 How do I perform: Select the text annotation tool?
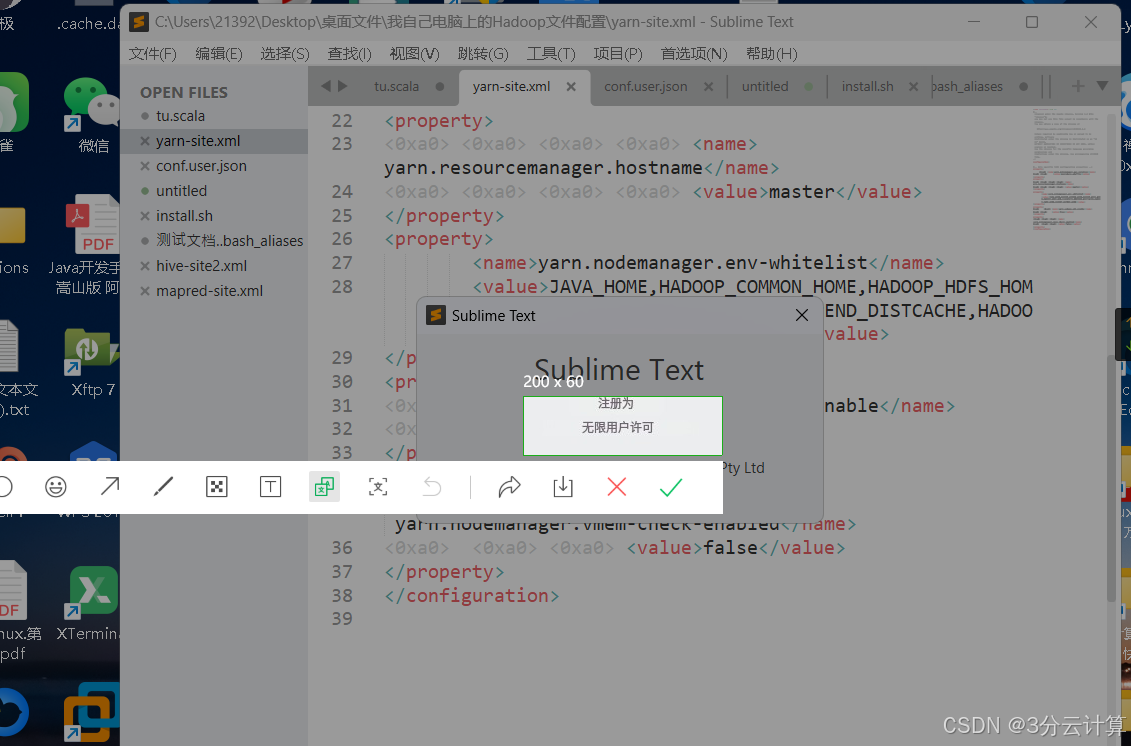(270, 487)
